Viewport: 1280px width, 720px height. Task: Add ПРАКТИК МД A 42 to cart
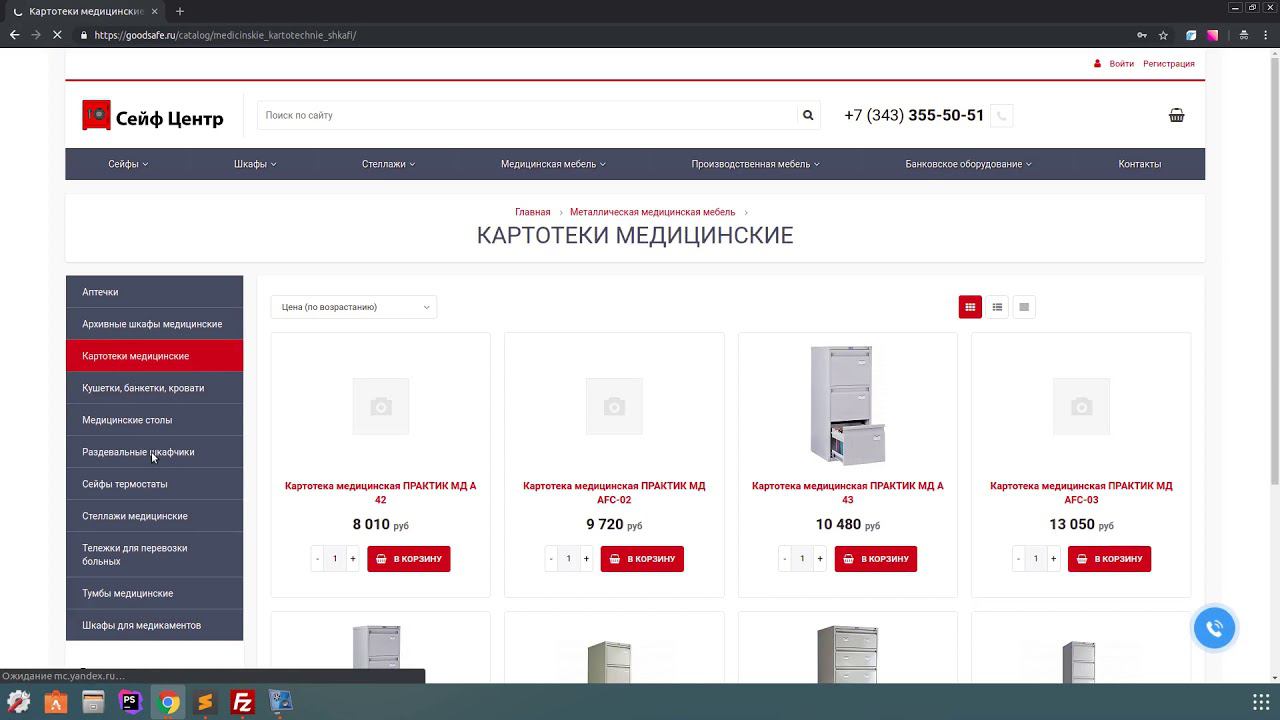click(409, 559)
